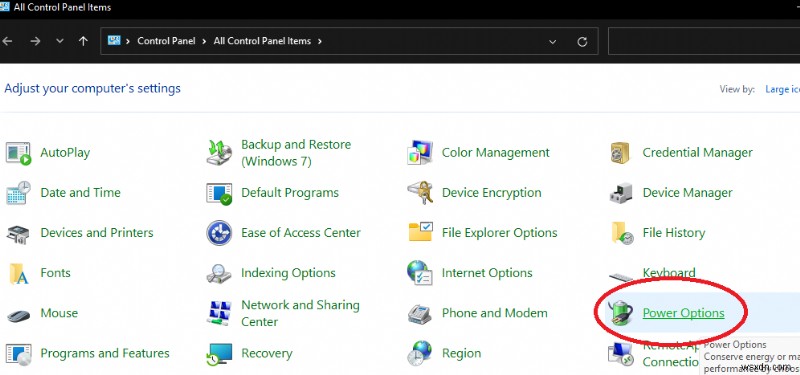This screenshot has width=800, height=375.
Task: Open the Keyboard link
Action: [x=669, y=273]
